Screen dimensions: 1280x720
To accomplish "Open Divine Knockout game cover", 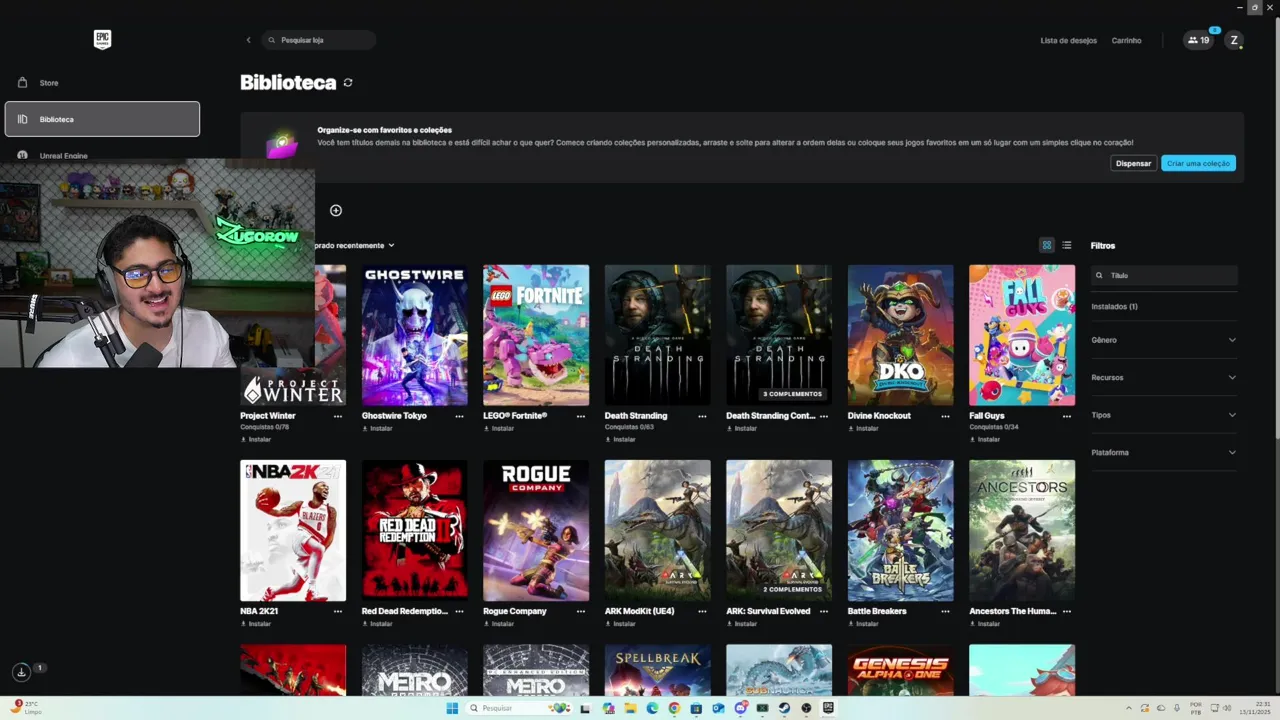I will pyautogui.click(x=900, y=335).
